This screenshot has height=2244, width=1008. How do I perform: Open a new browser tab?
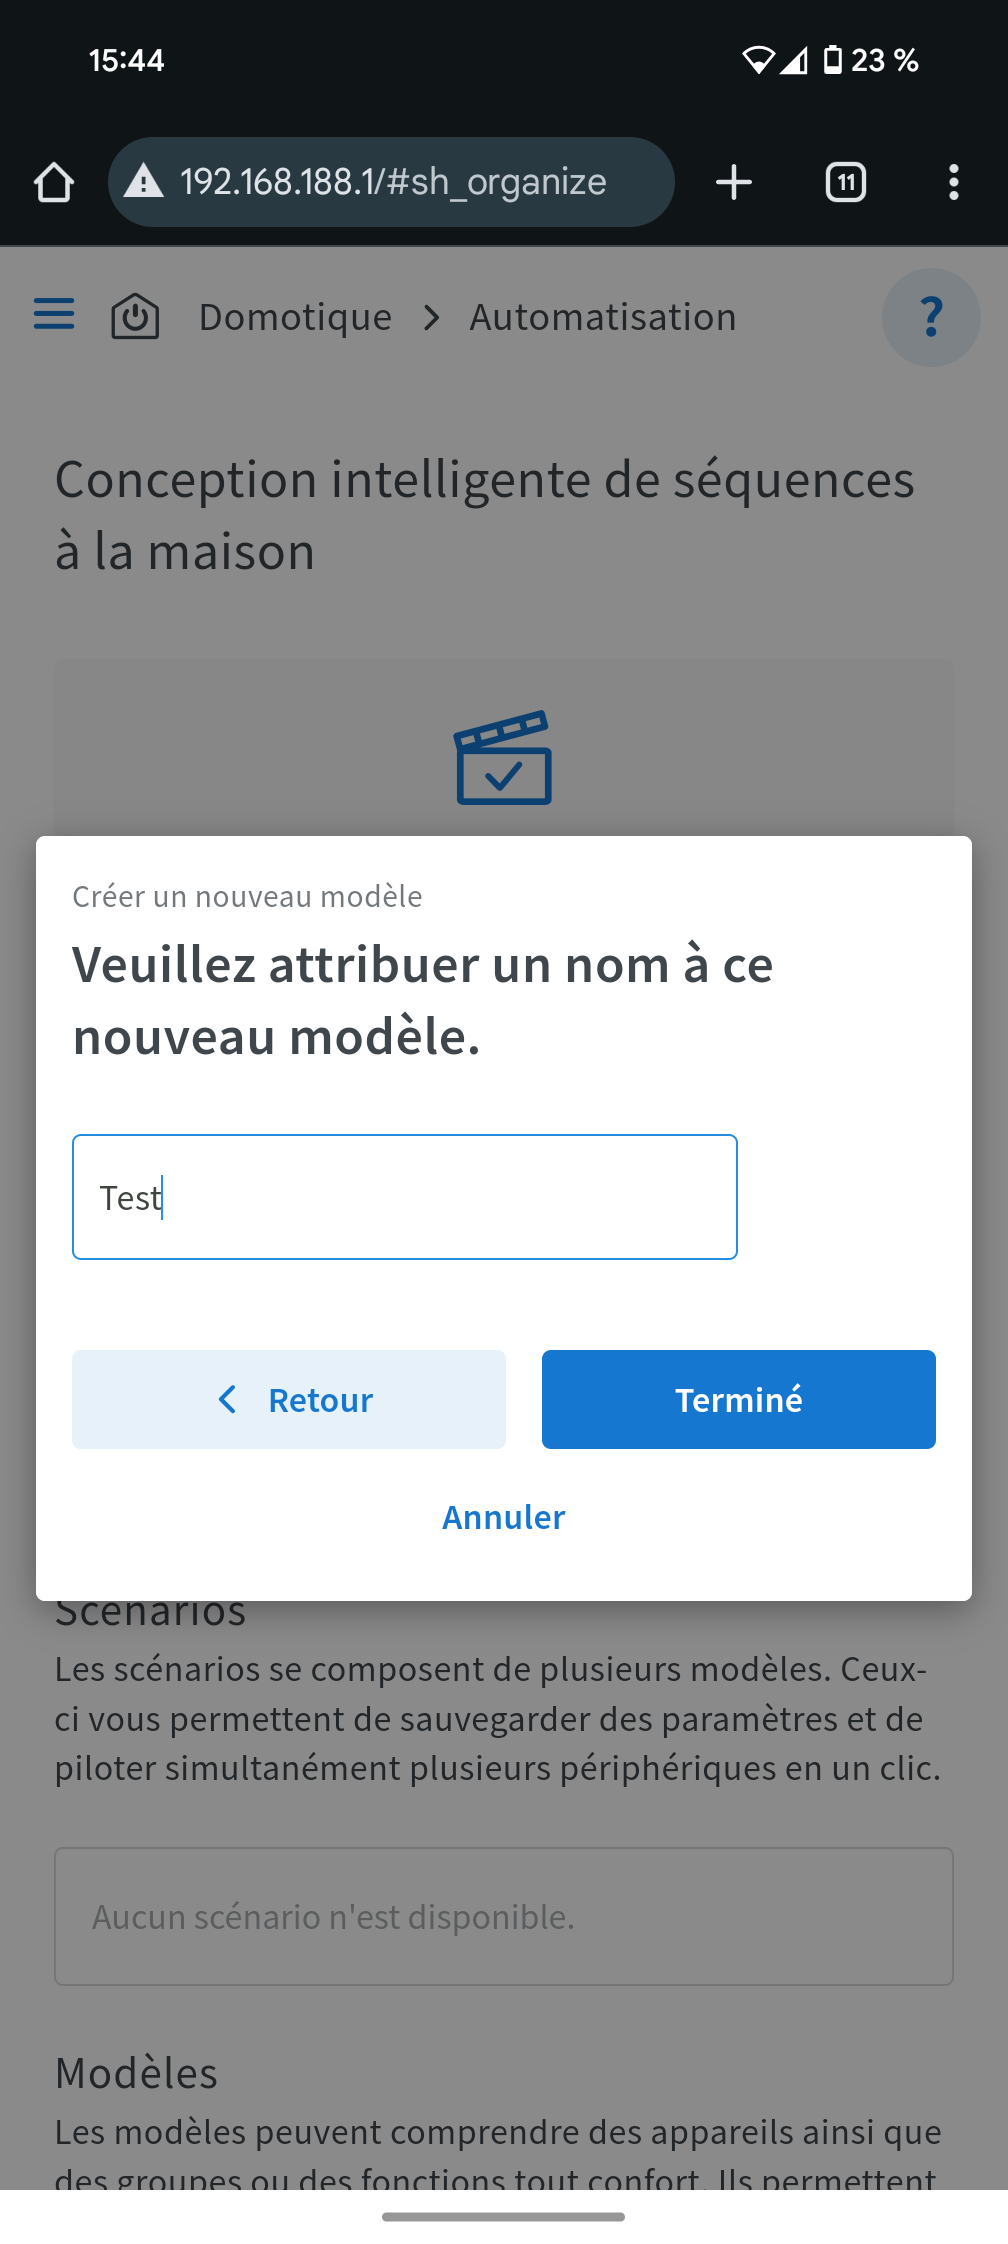click(x=734, y=183)
